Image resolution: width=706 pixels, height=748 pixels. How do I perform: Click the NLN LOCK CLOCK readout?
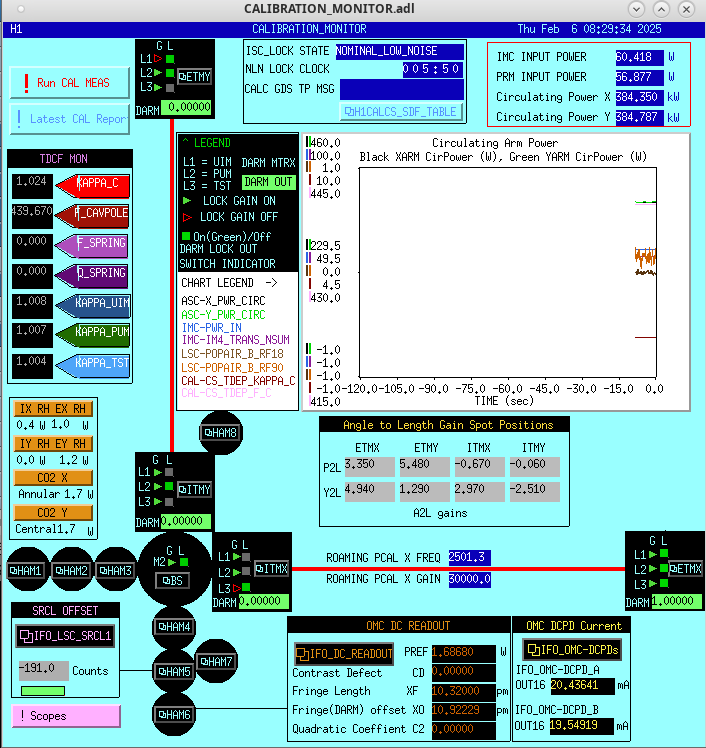[x=432, y=69]
